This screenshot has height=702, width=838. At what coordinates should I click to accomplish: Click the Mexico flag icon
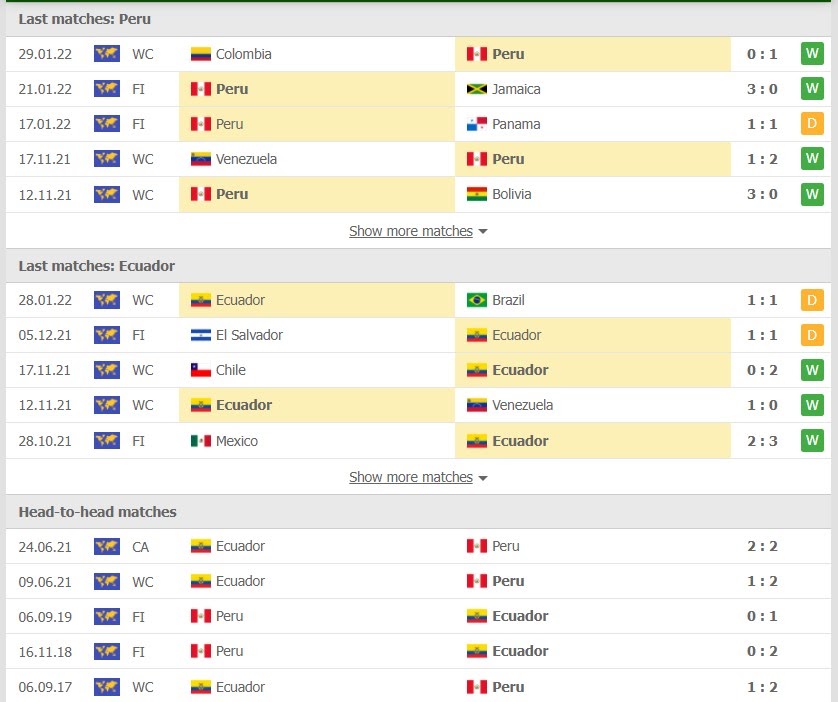point(201,441)
